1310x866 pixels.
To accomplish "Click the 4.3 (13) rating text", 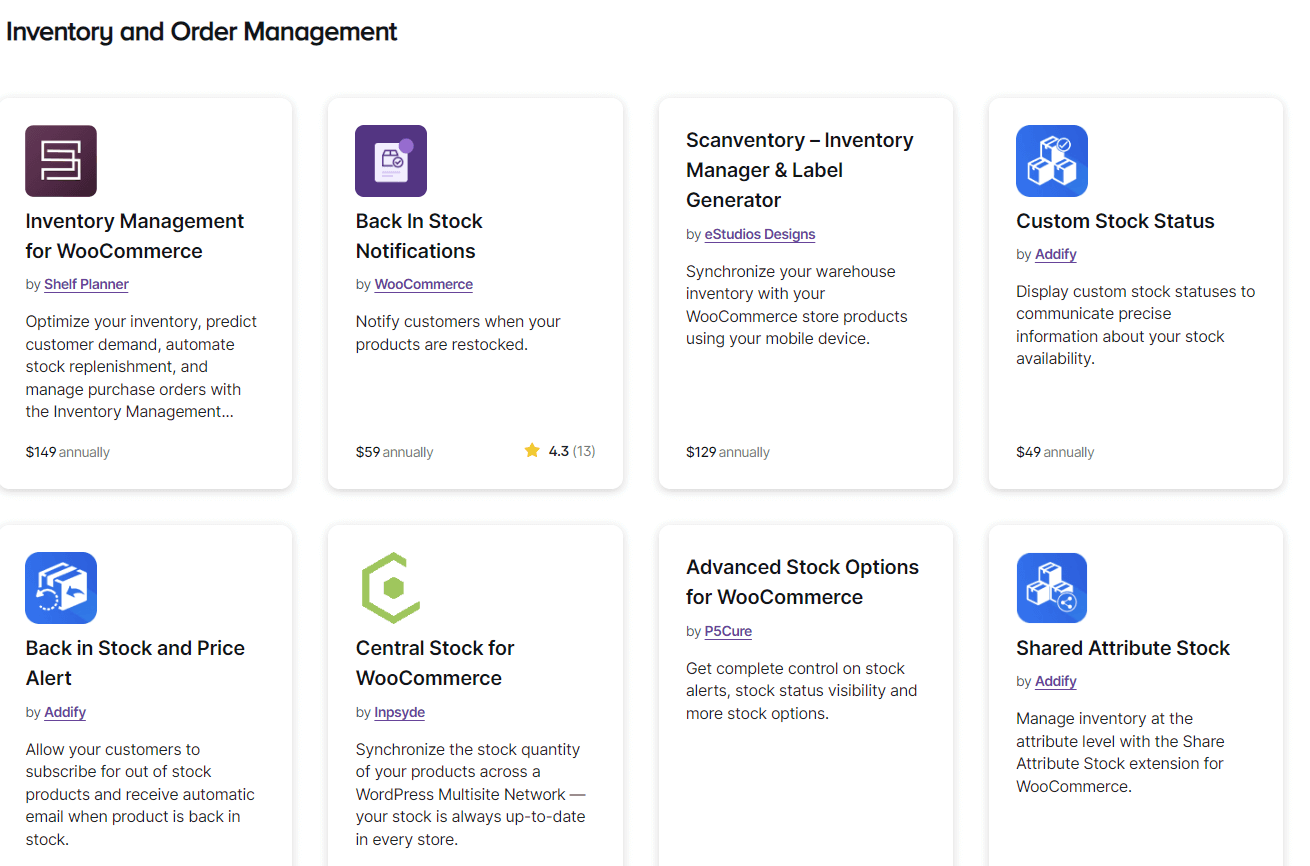I will [572, 451].
